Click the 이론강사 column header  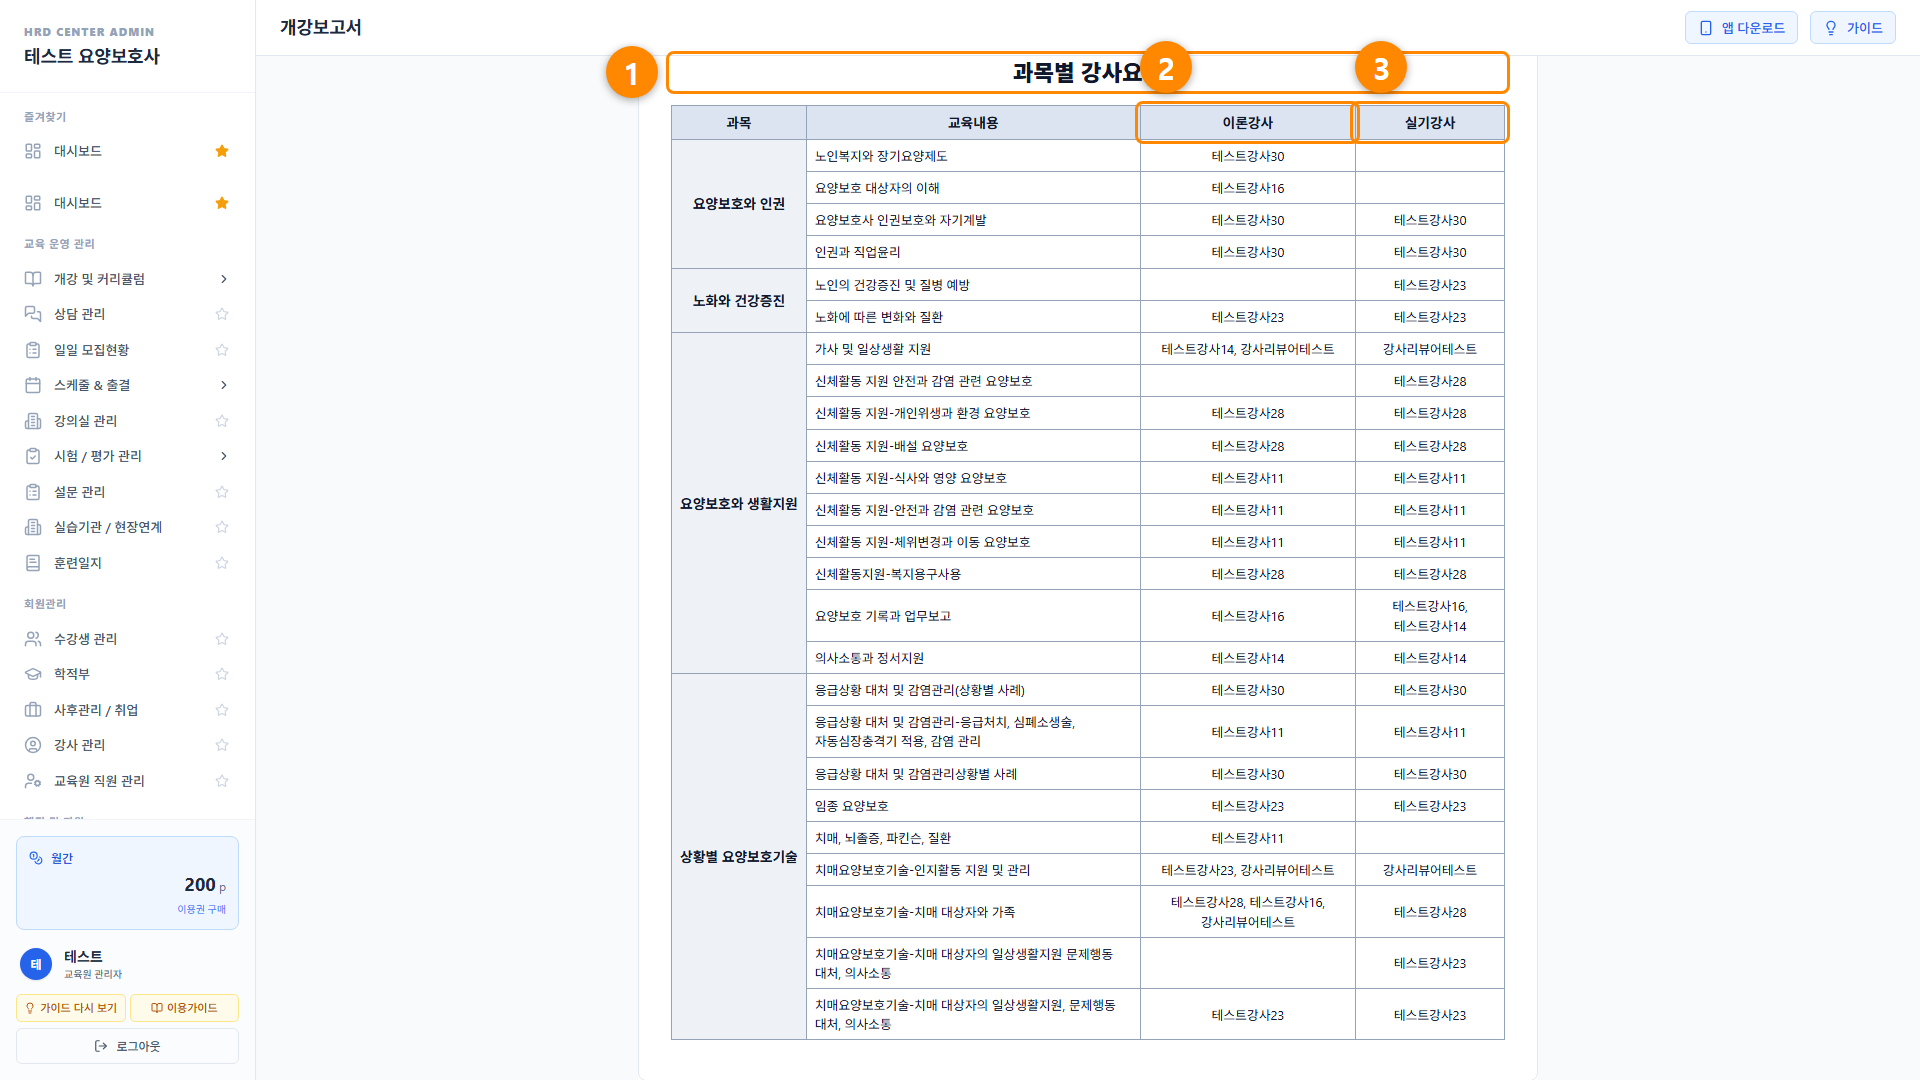[1247, 123]
